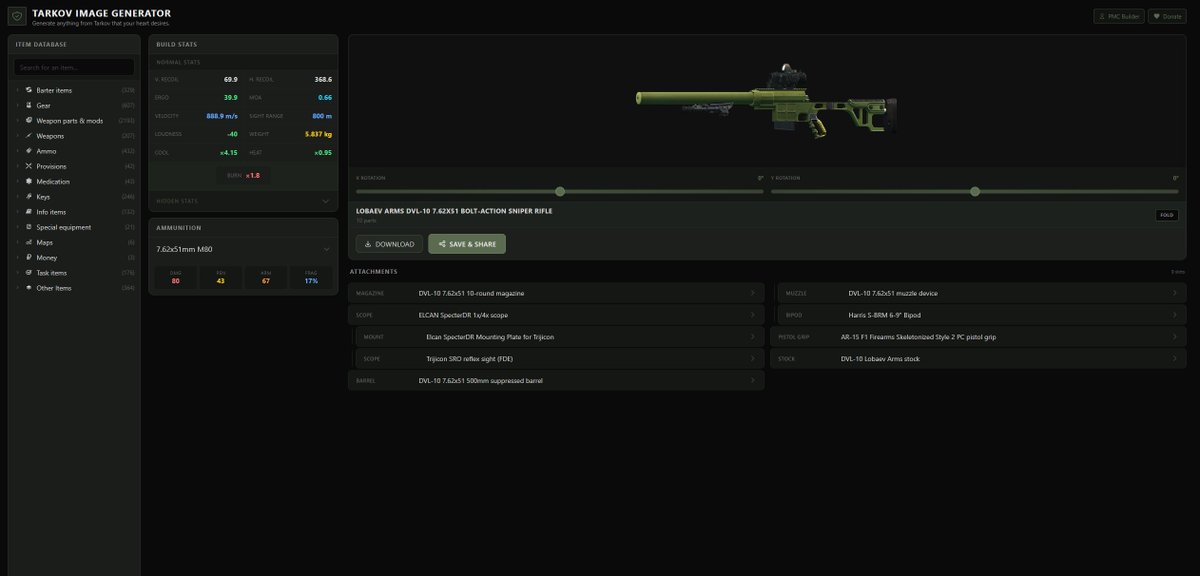1200x576 pixels.
Task: Click the rifle title LOBAEV ARMS DVL-10
Action: [x=454, y=211]
